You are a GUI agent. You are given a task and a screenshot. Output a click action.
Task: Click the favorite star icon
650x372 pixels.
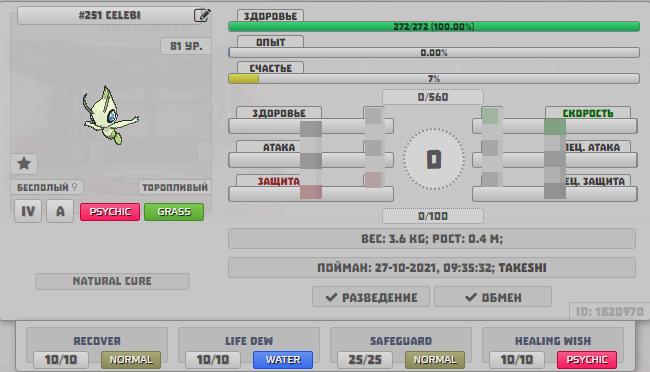pyautogui.click(x=24, y=163)
